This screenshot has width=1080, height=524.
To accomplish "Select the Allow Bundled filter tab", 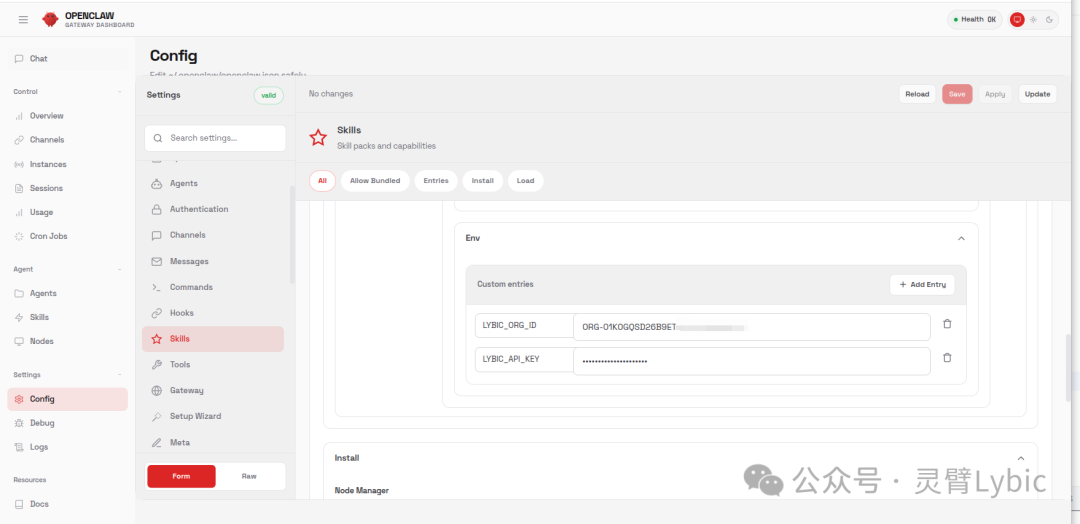I will tap(375, 181).
